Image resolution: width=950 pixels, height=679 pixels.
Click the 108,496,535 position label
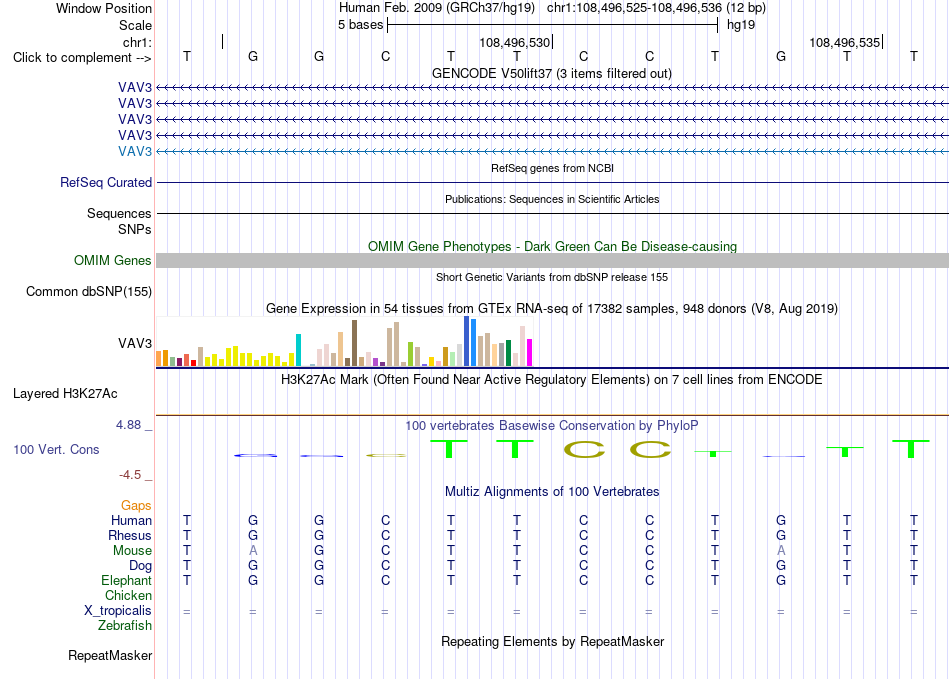pos(845,42)
